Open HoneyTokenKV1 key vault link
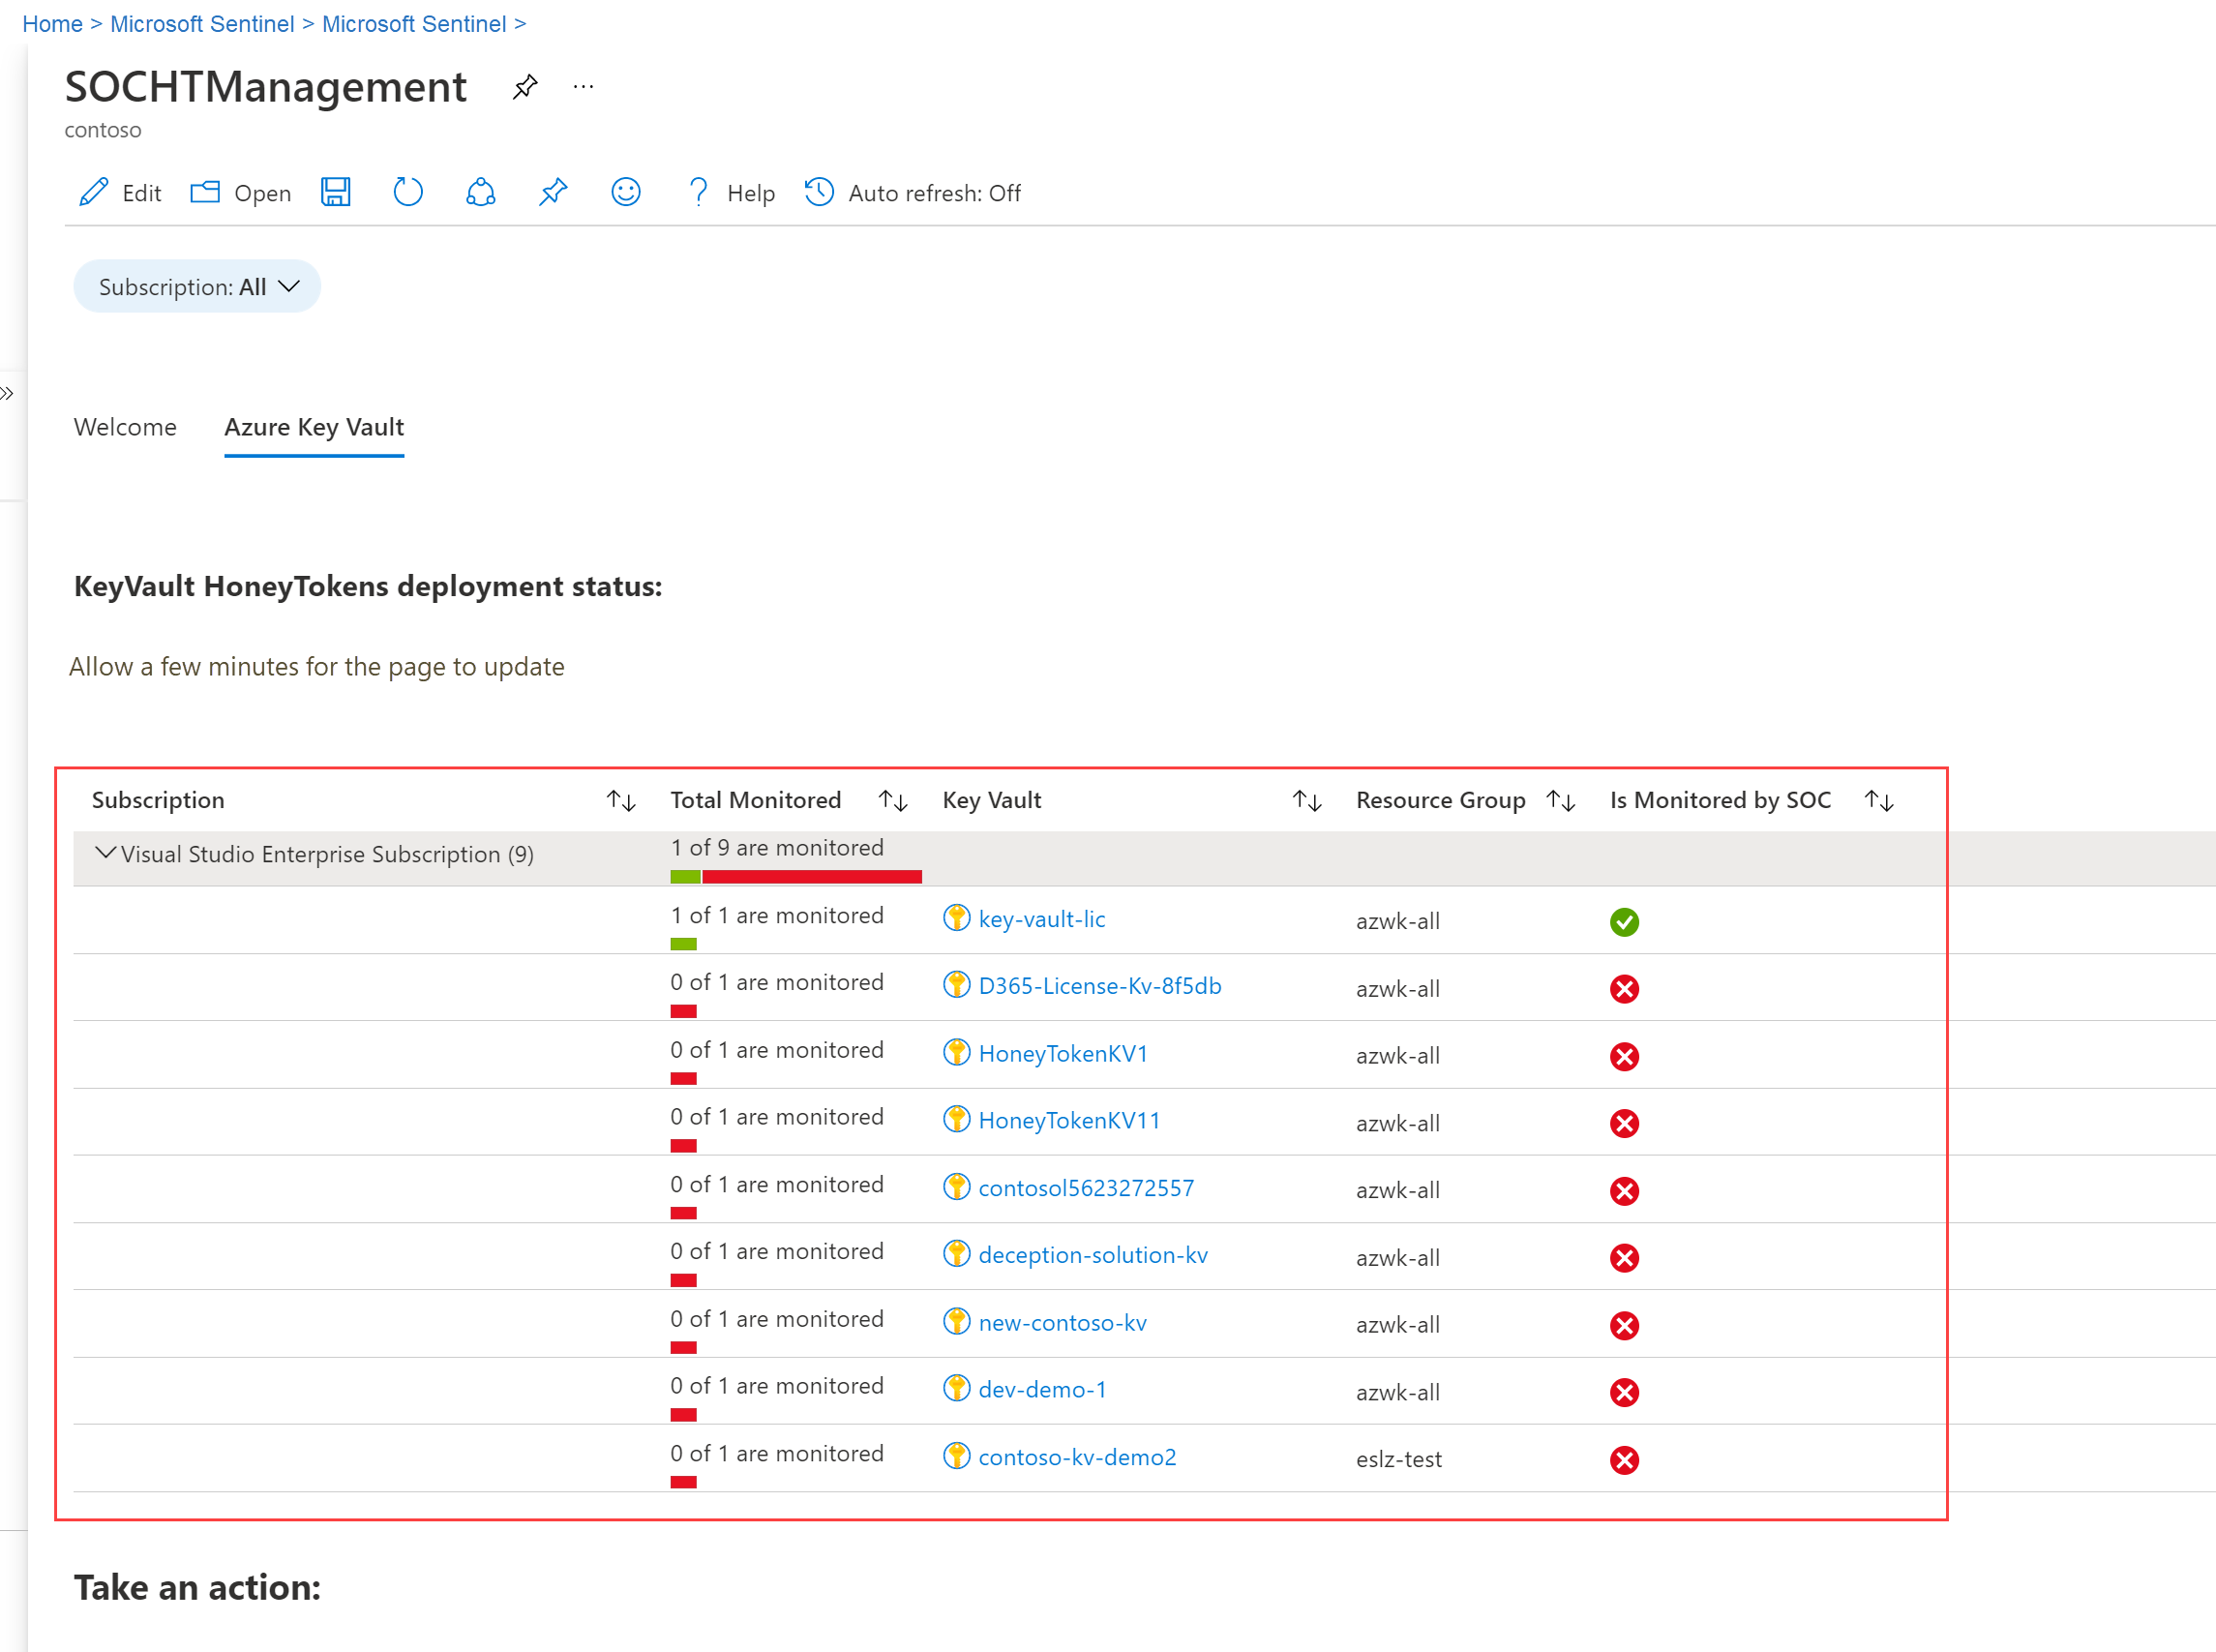Image resolution: width=2216 pixels, height=1652 pixels. pos(1063,1053)
